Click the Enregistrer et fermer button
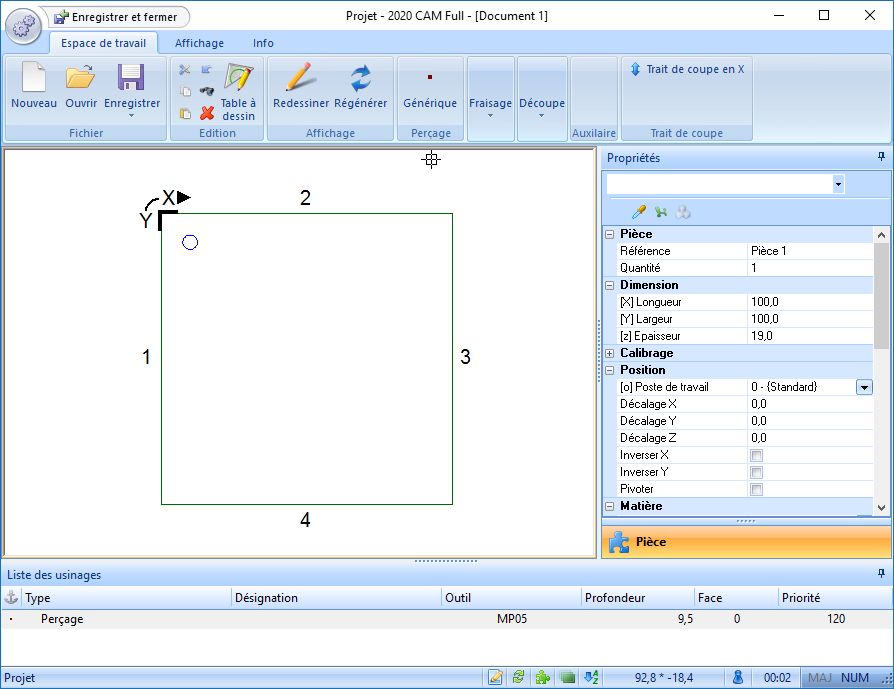 click(119, 17)
